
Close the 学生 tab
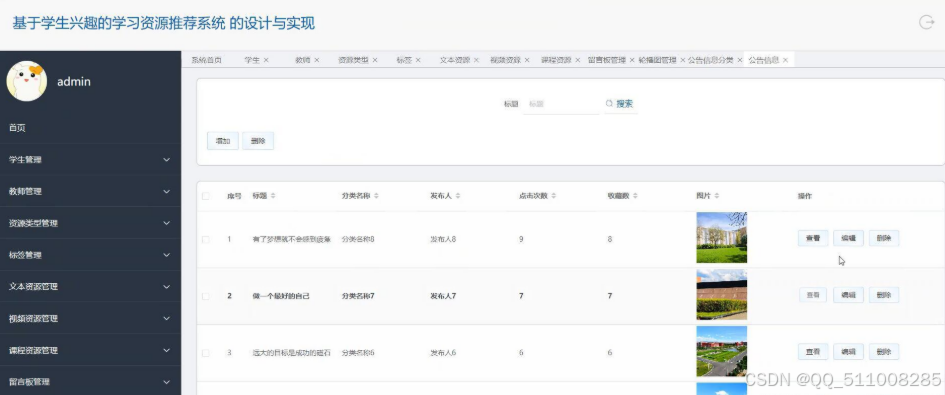point(266,60)
